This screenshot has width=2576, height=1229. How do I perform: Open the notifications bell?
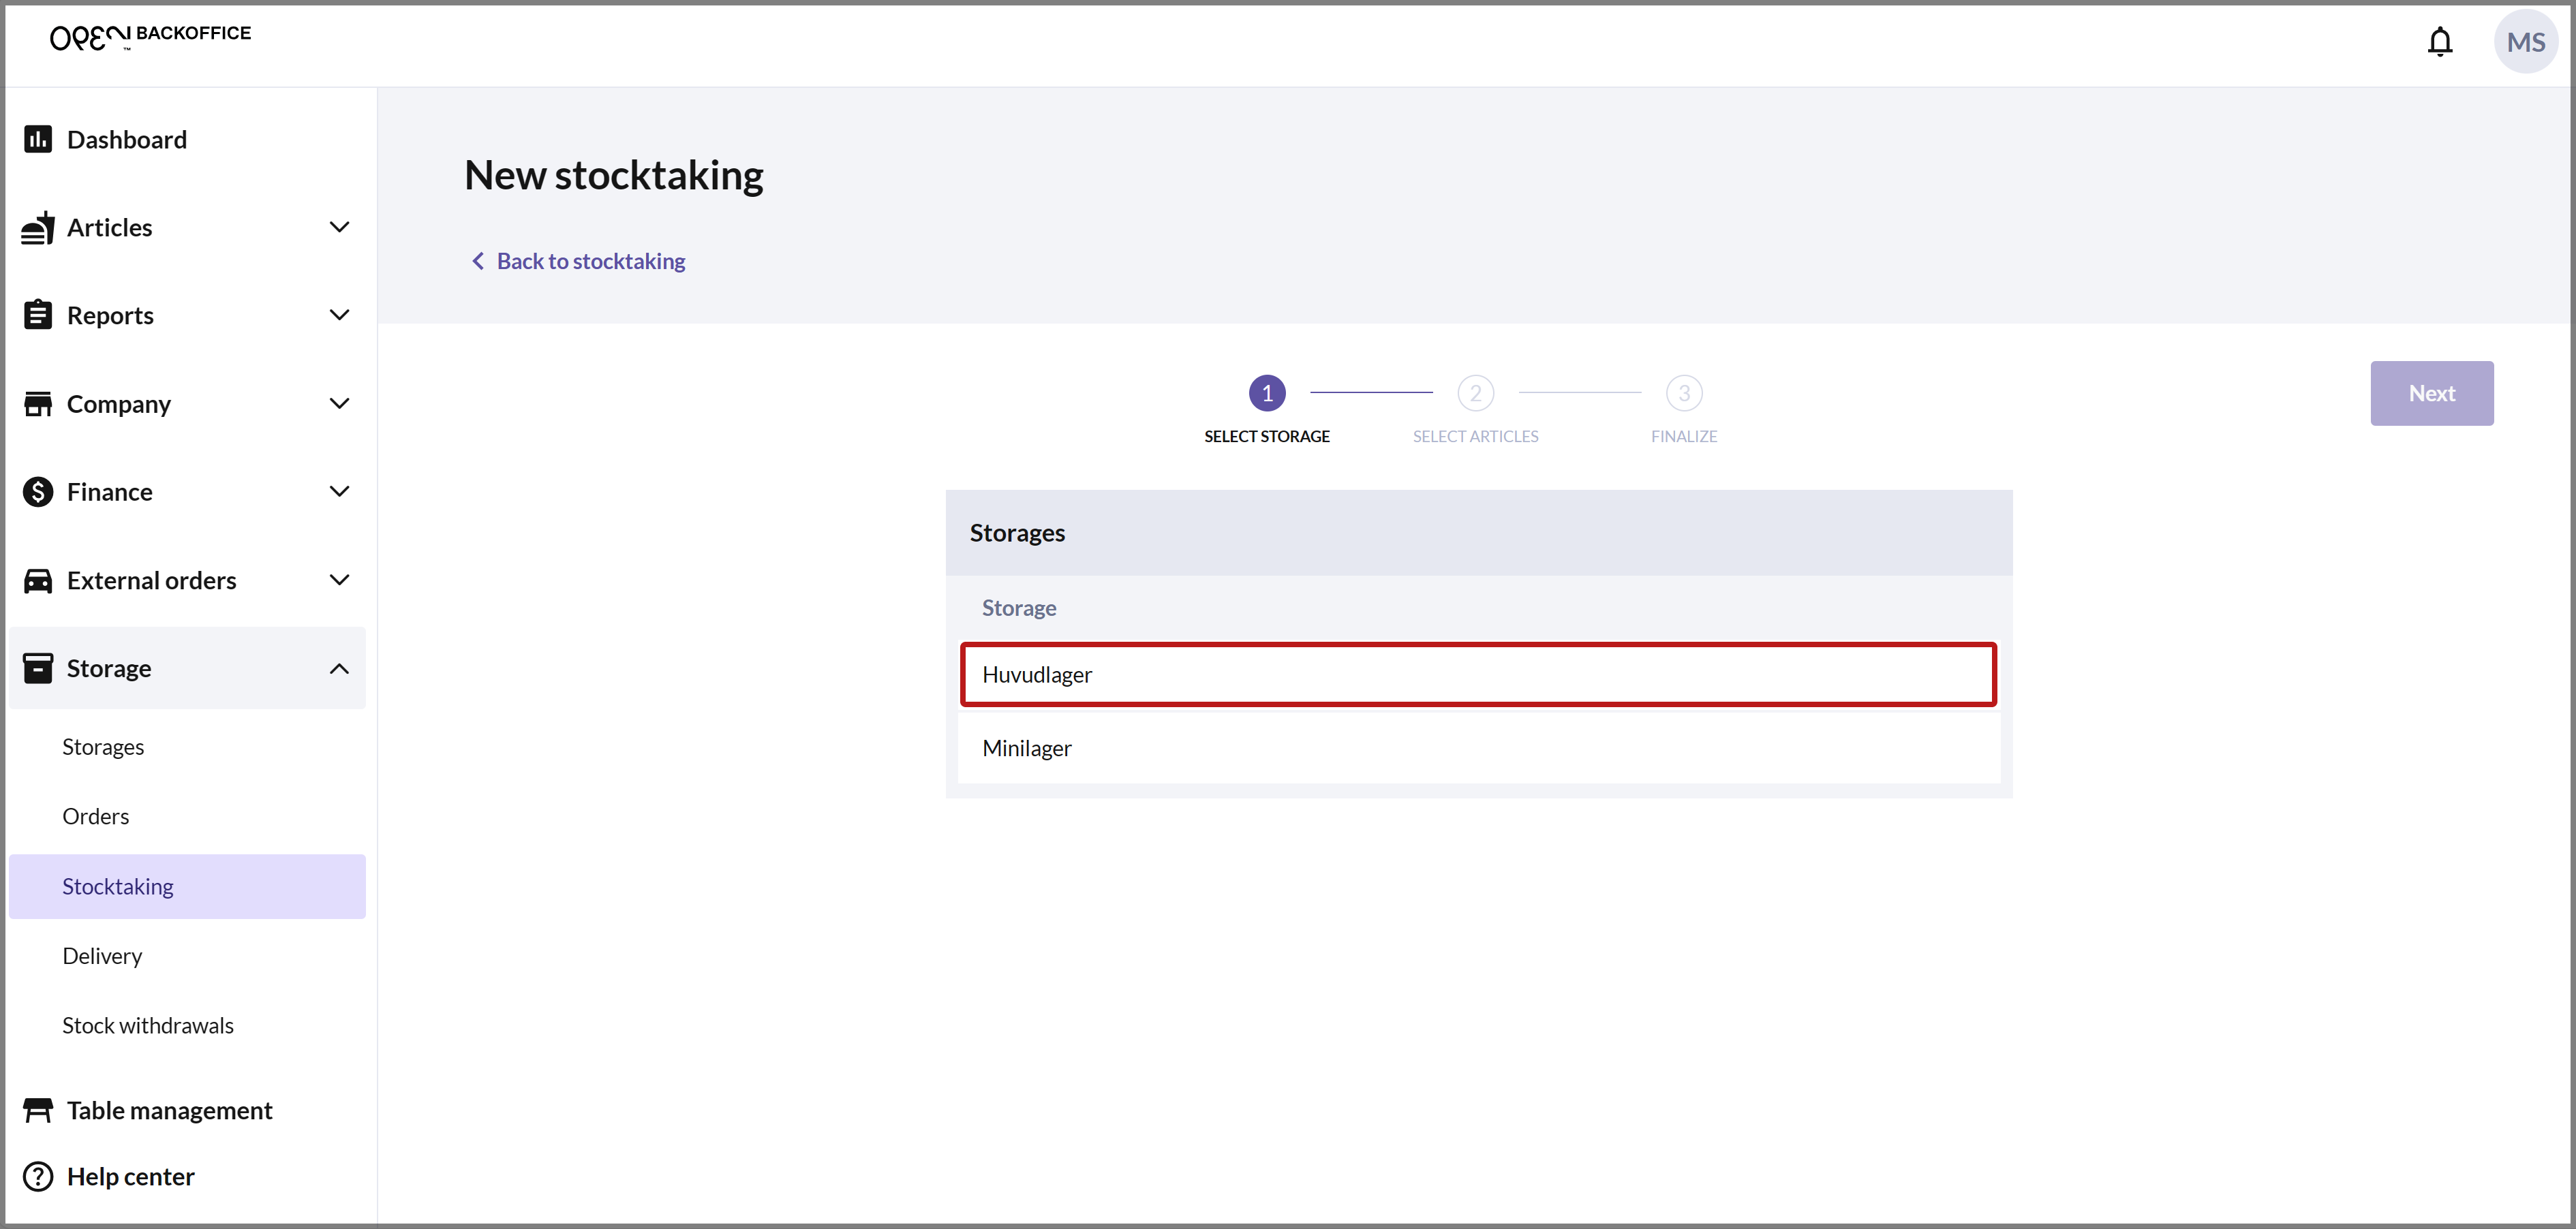[x=2440, y=42]
